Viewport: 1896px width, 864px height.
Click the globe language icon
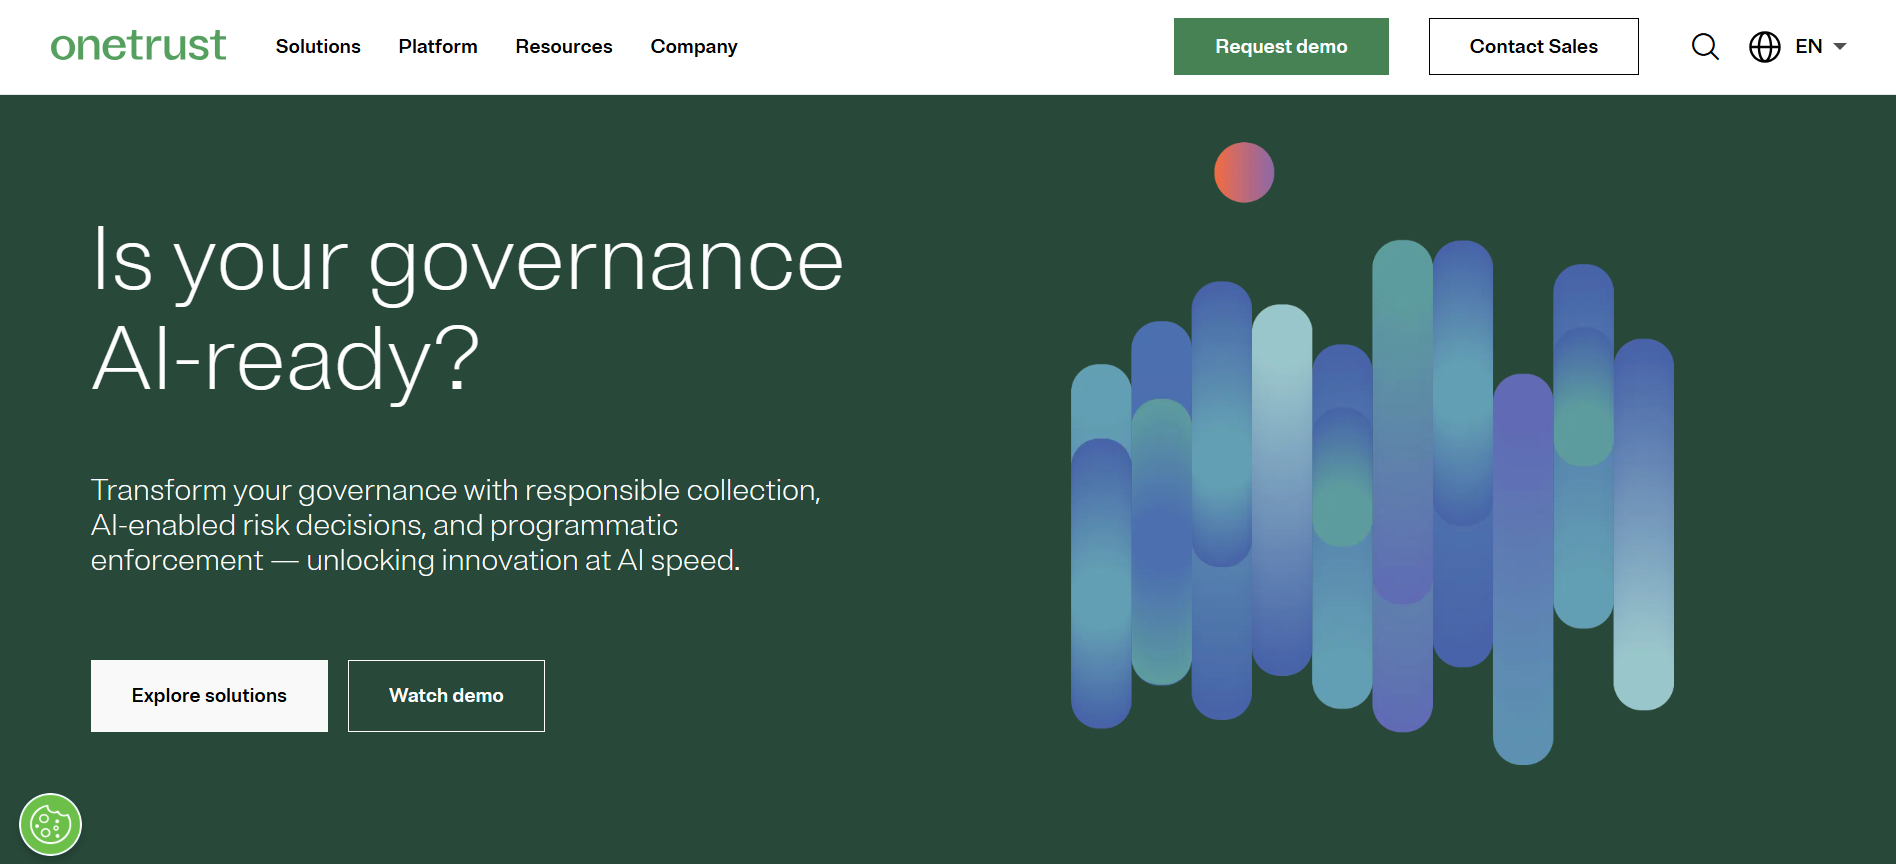(1765, 46)
